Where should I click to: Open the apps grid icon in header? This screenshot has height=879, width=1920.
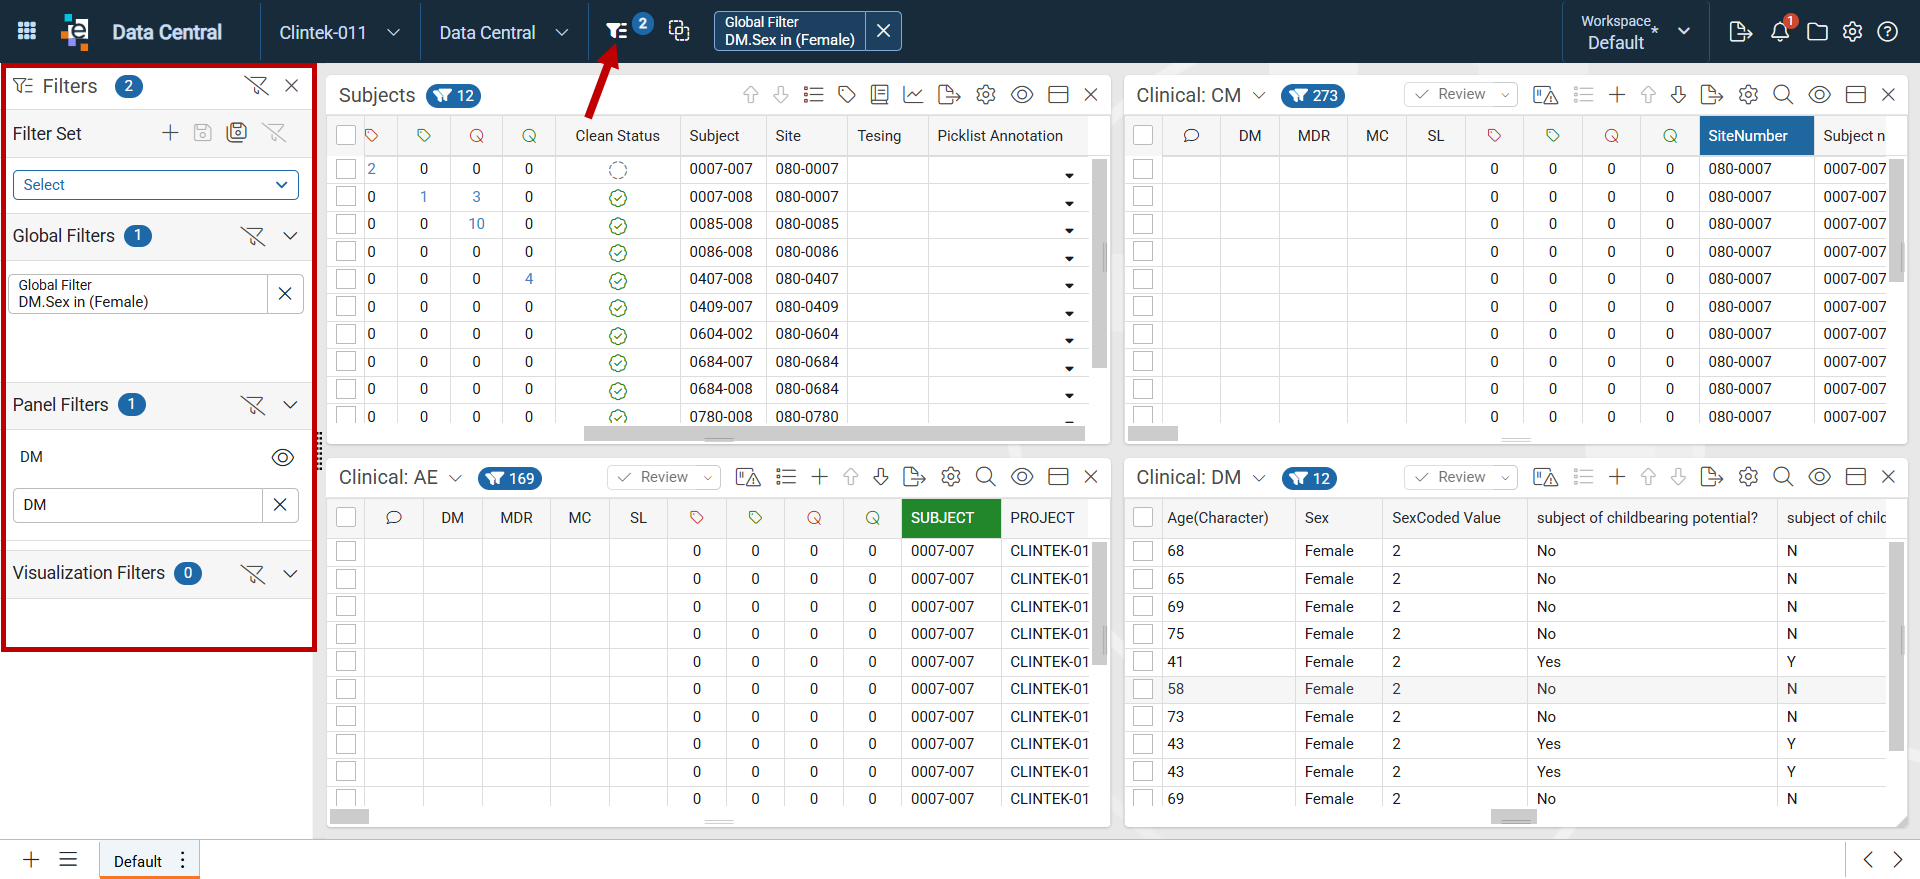27,31
